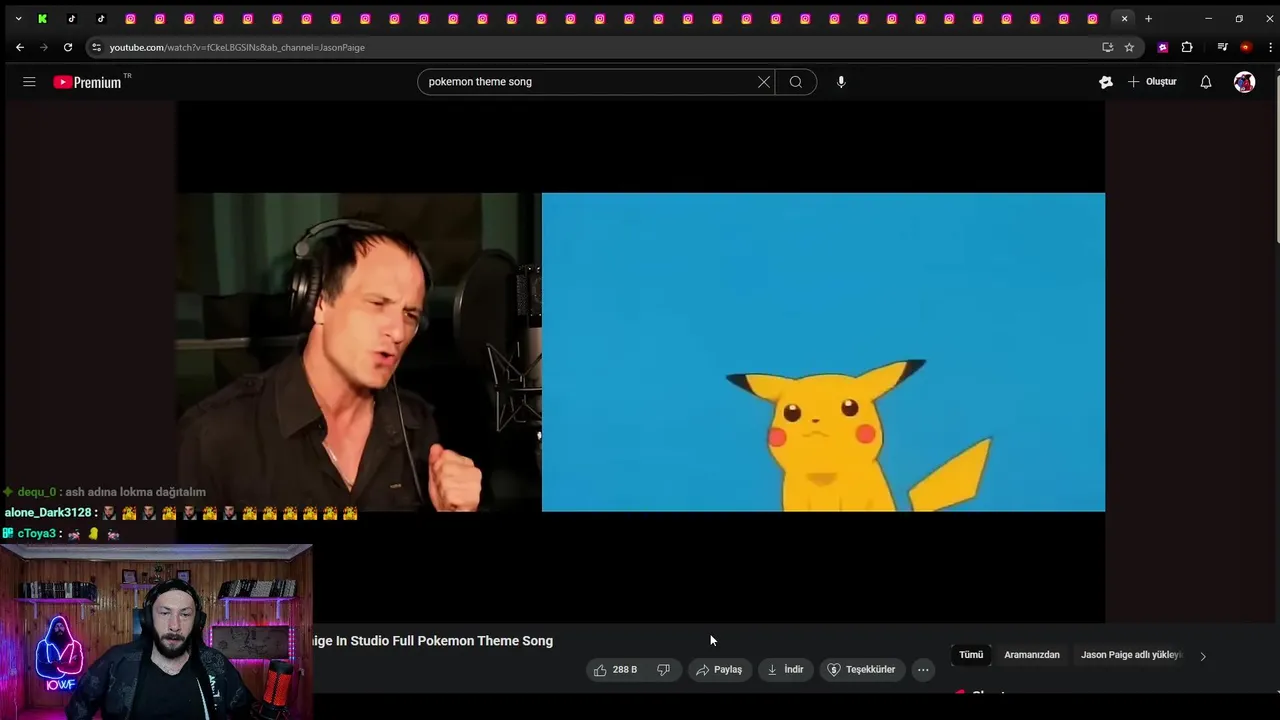Close the current YouTube tab
Viewport: 1280px width, 720px height.
(1124, 19)
